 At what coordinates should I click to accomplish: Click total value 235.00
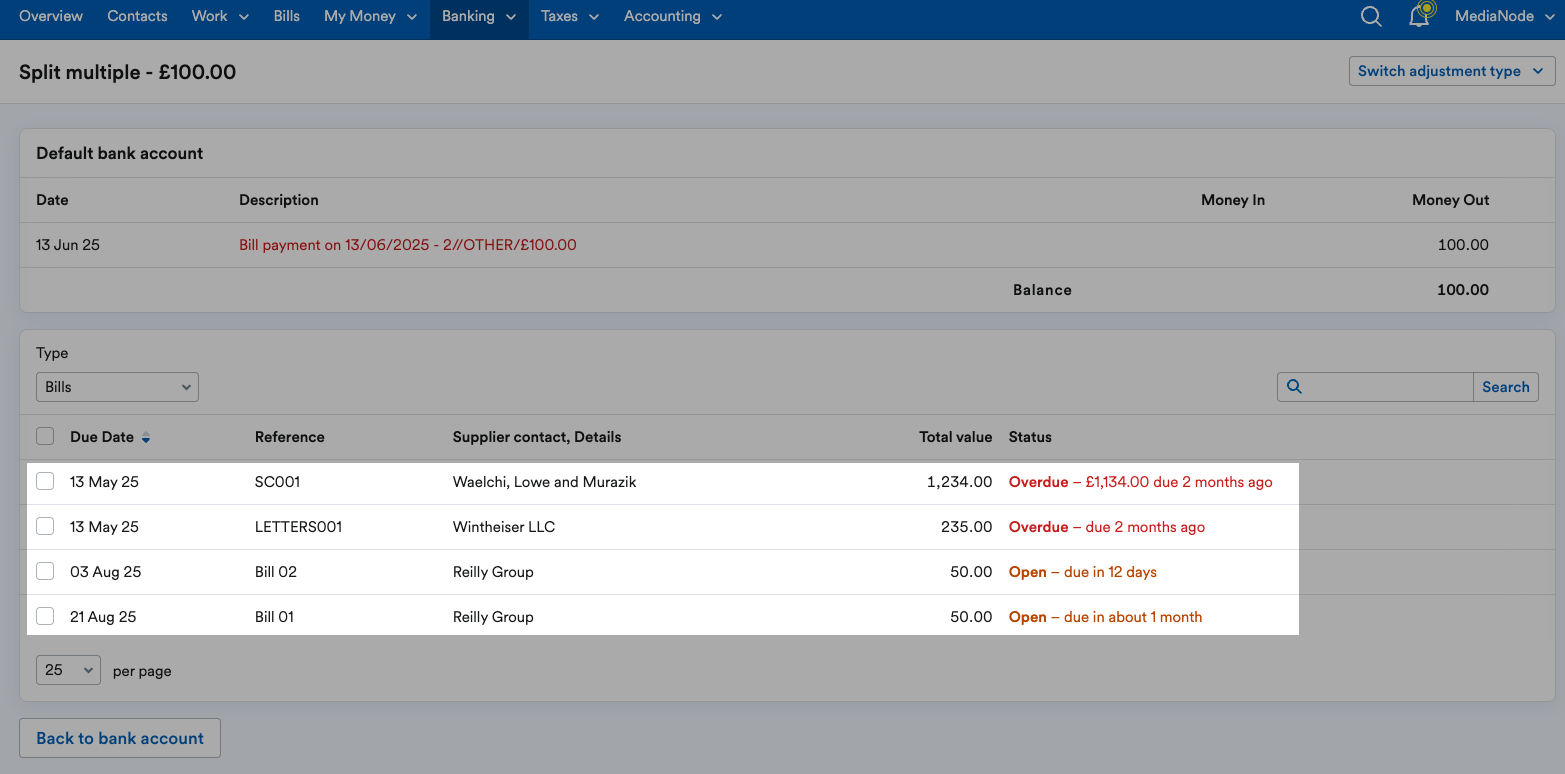[967, 527]
